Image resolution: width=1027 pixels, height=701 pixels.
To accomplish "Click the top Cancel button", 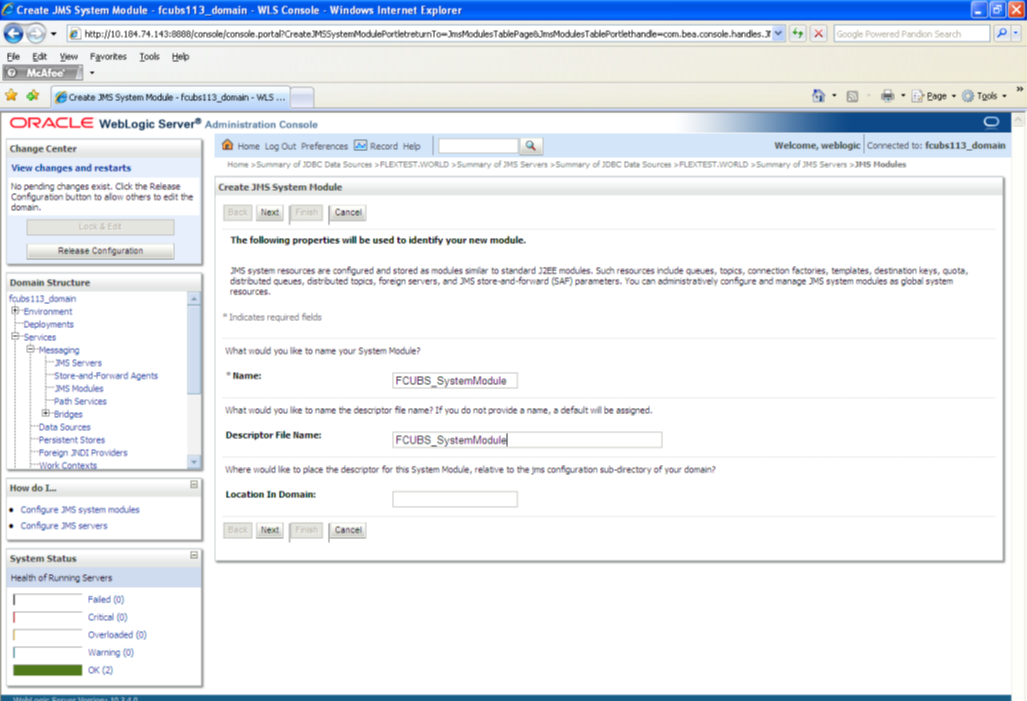I will [348, 212].
